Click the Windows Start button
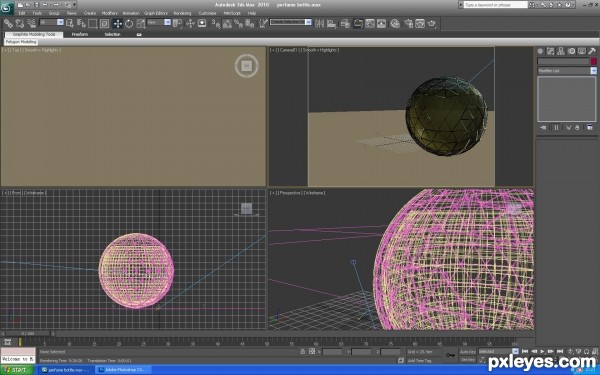The width and height of the screenshot is (600, 375). [17, 370]
